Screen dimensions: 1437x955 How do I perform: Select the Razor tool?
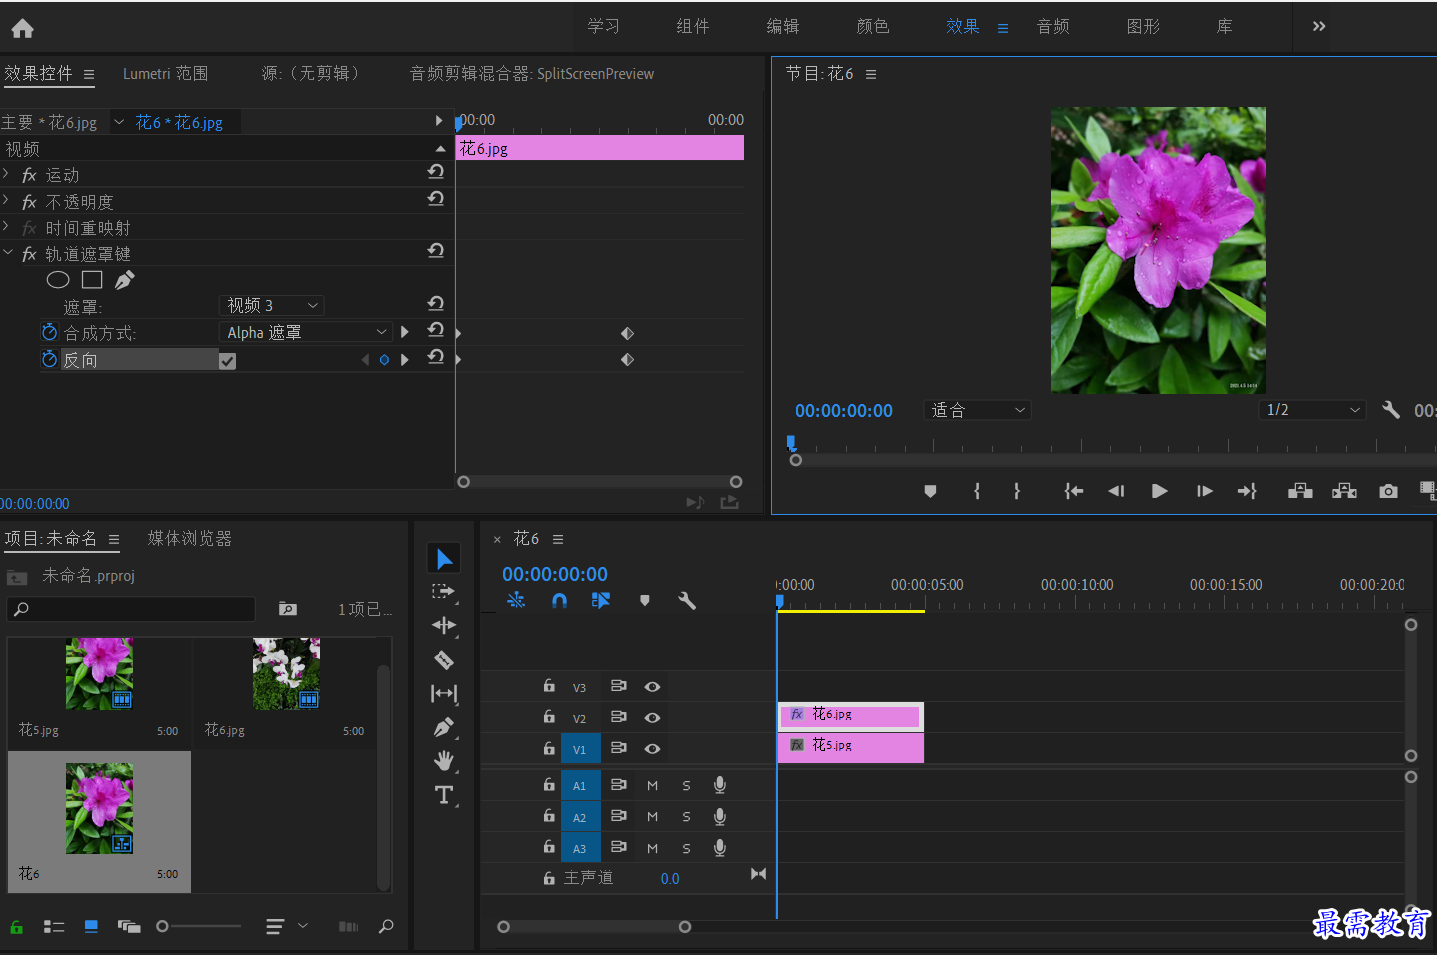(x=444, y=660)
